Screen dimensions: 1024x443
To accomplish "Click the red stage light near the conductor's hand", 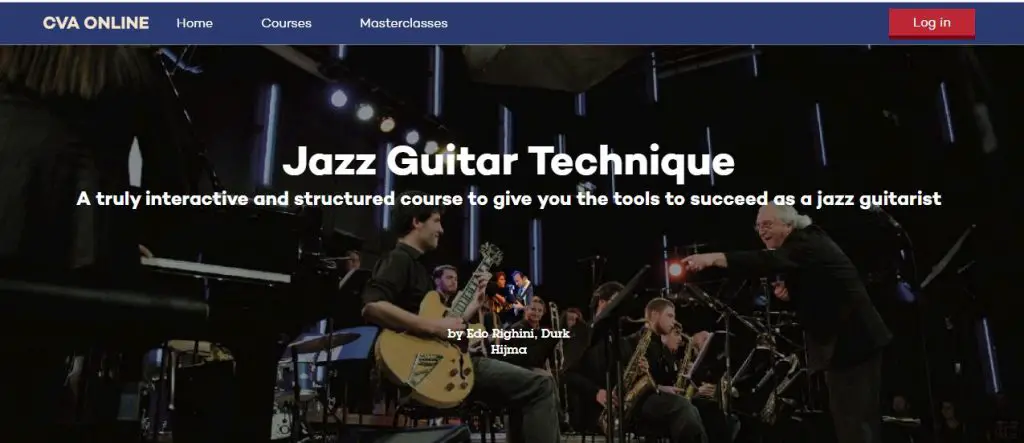I will tap(675, 269).
